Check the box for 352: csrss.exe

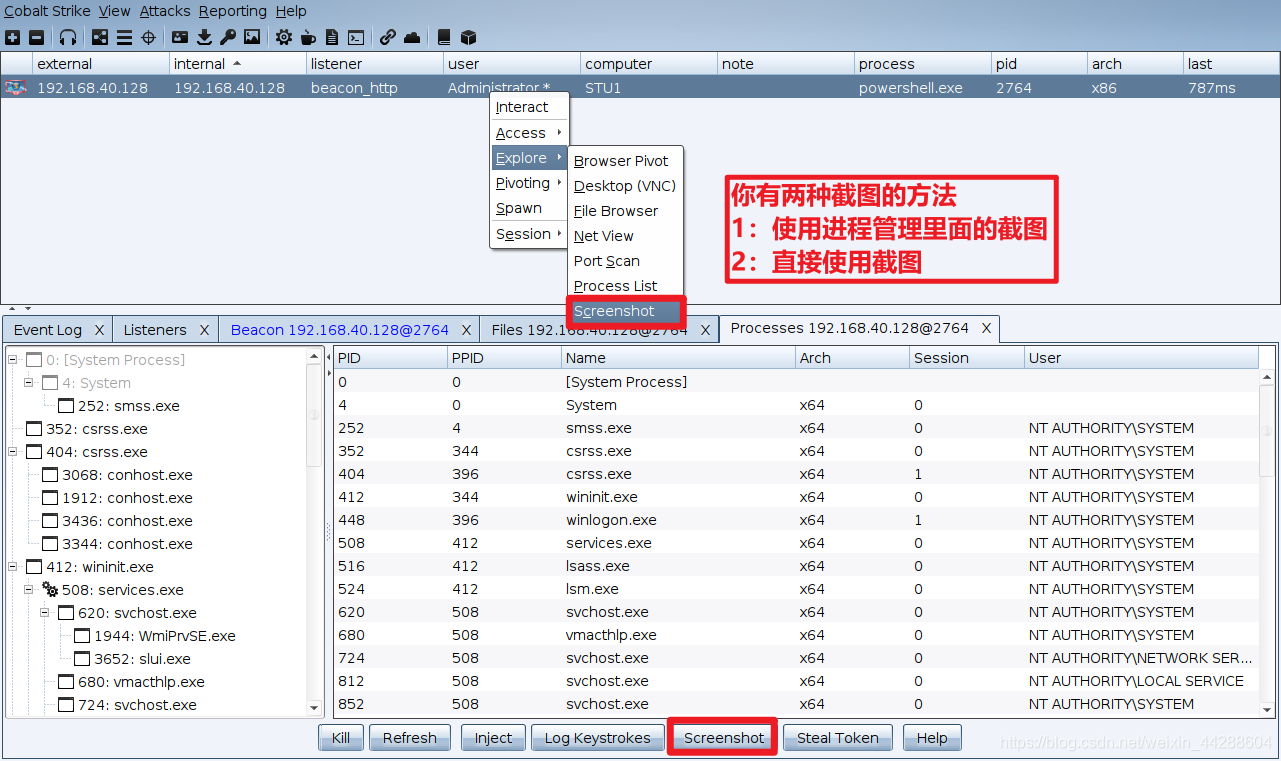tap(34, 429)
